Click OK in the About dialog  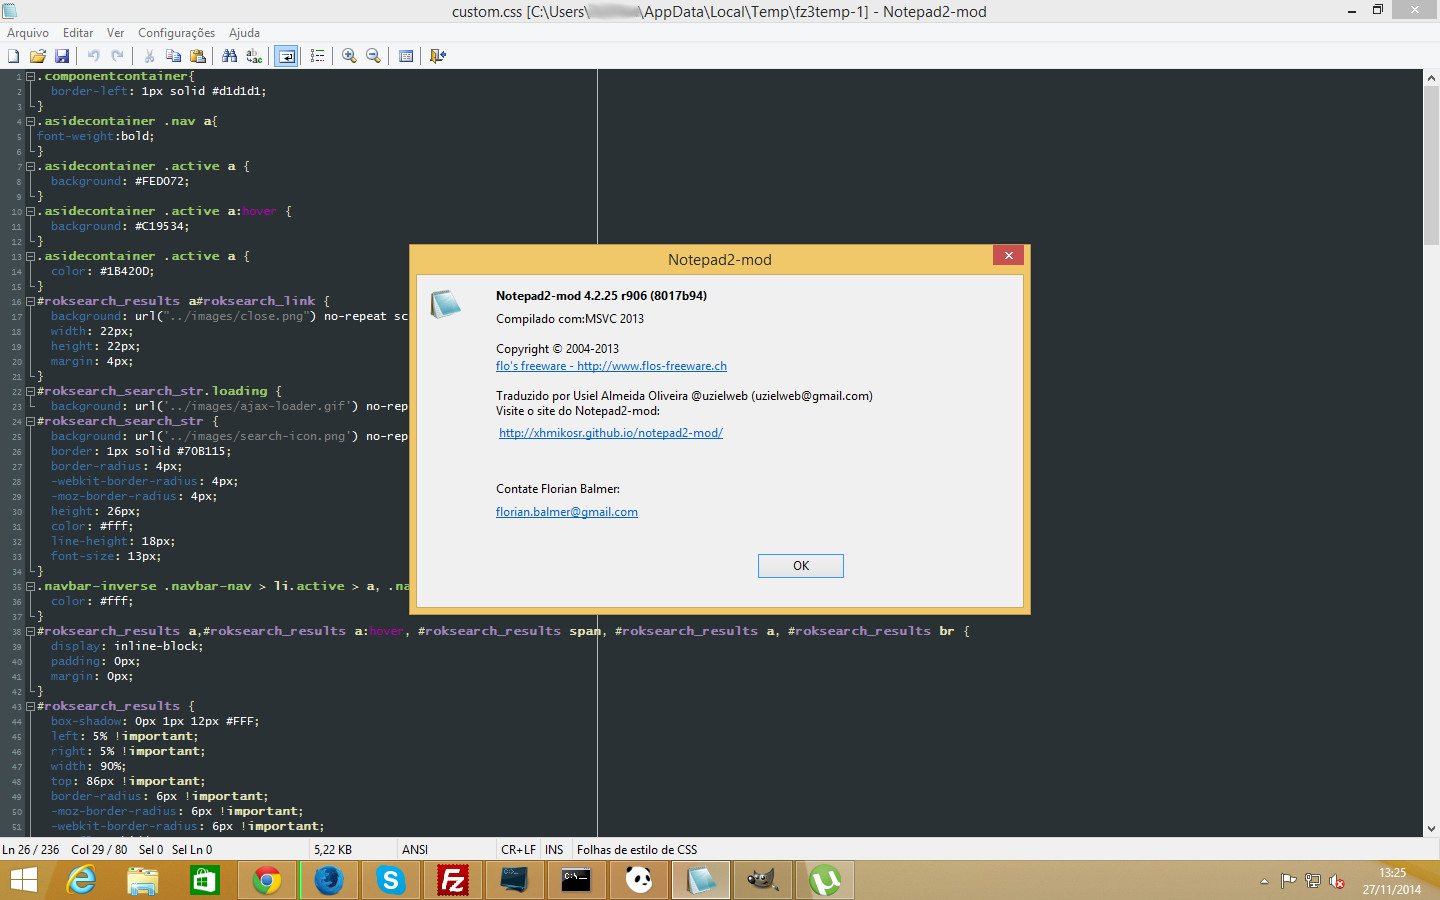[x=800, y=565]
